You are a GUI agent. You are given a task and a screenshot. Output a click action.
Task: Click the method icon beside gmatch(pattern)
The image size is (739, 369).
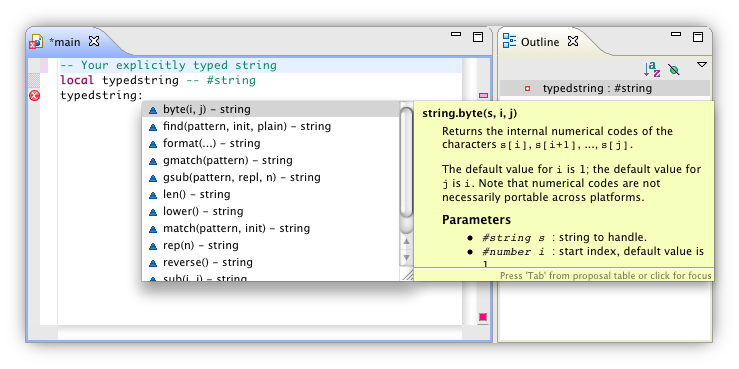[153, 161]
